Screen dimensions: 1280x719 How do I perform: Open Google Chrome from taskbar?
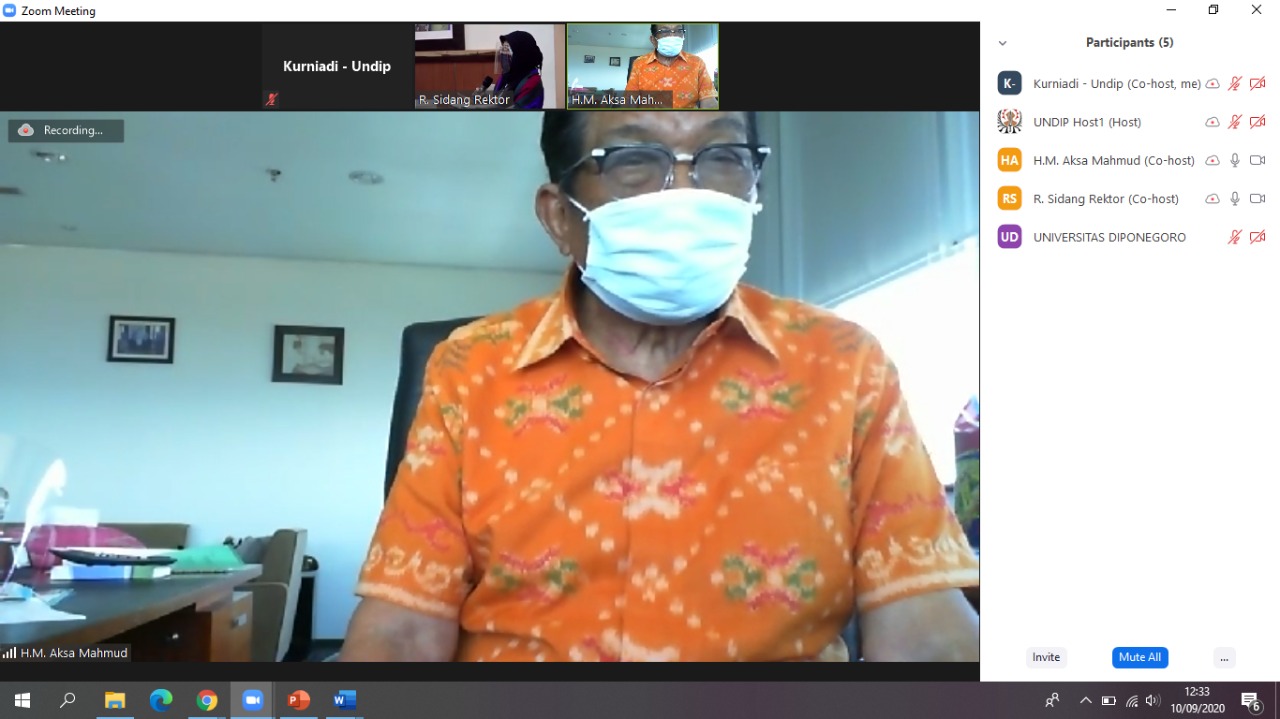(x=207, y=700)
